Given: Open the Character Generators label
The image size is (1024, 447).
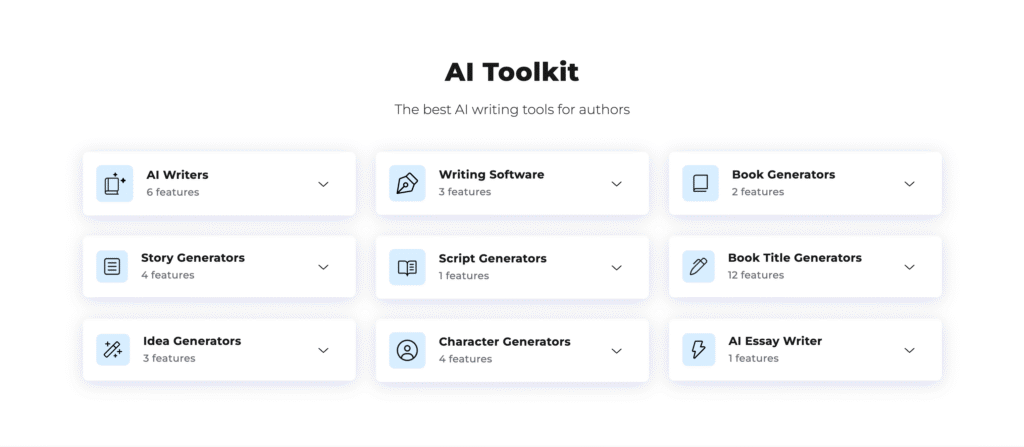Looking at the screenshot, I should pos(505,342).
